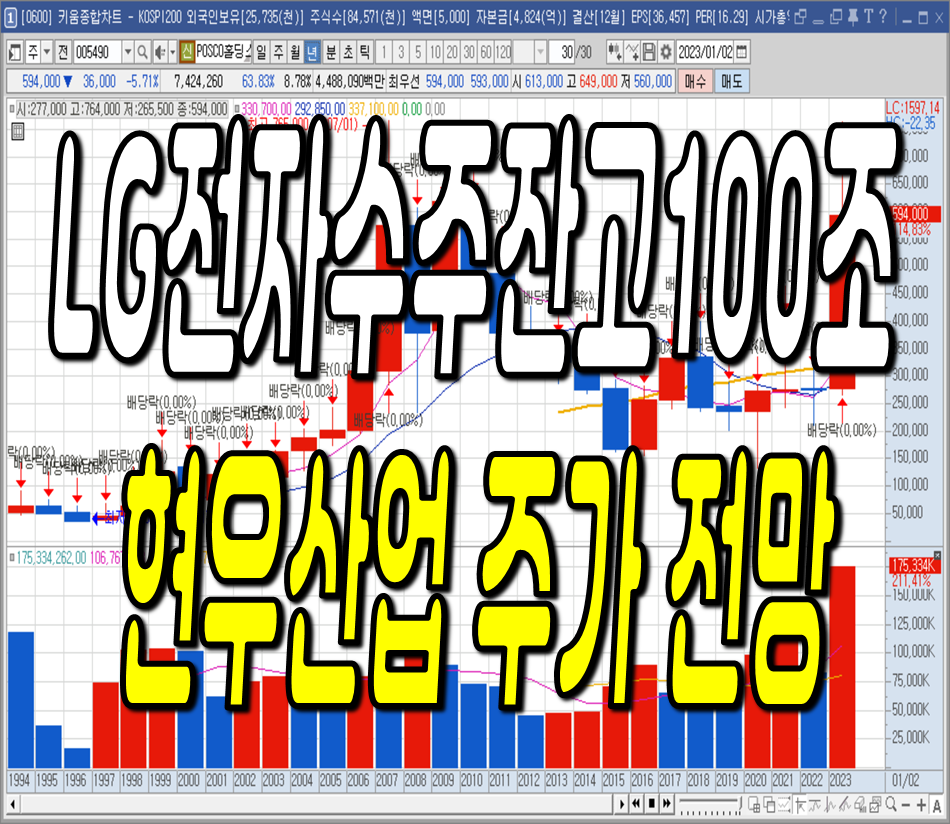Click the overlay chart copy icon at bottom
The width and height of the screenshot is (950, 824).
pos(769,804)
